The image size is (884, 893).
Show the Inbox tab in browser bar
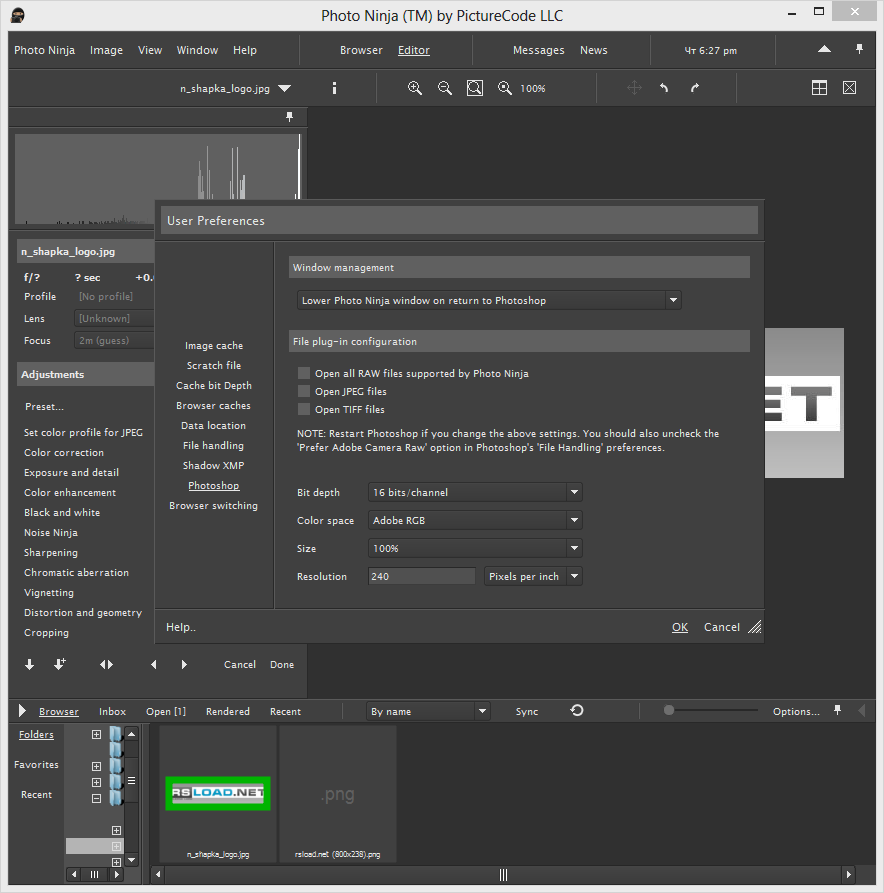point(112,711)
